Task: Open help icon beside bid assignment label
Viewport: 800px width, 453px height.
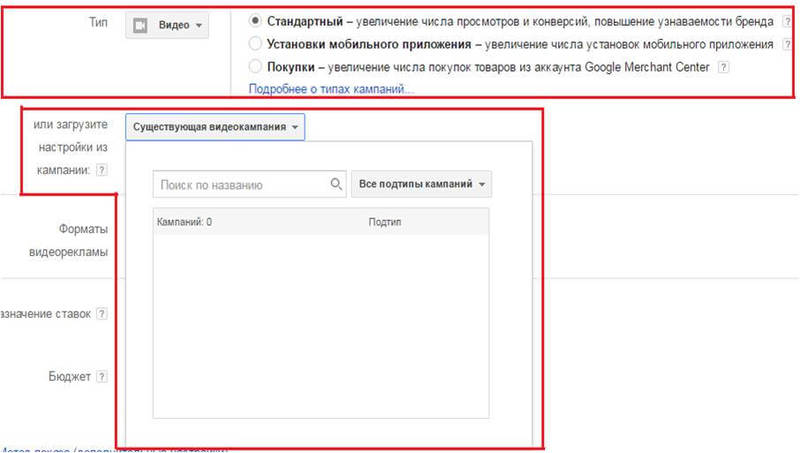Action: coord(101,314)
